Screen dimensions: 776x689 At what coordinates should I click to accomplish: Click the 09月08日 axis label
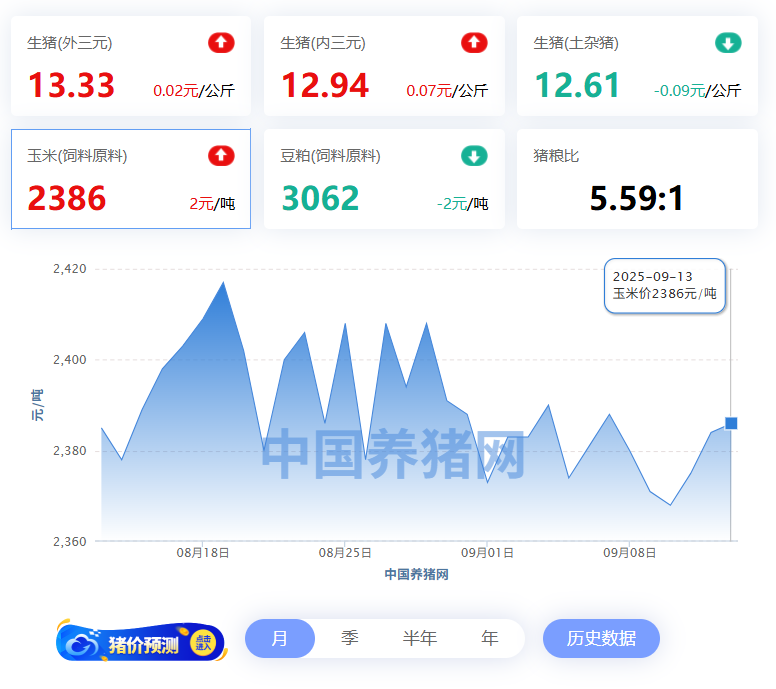(x=630, y=553)
